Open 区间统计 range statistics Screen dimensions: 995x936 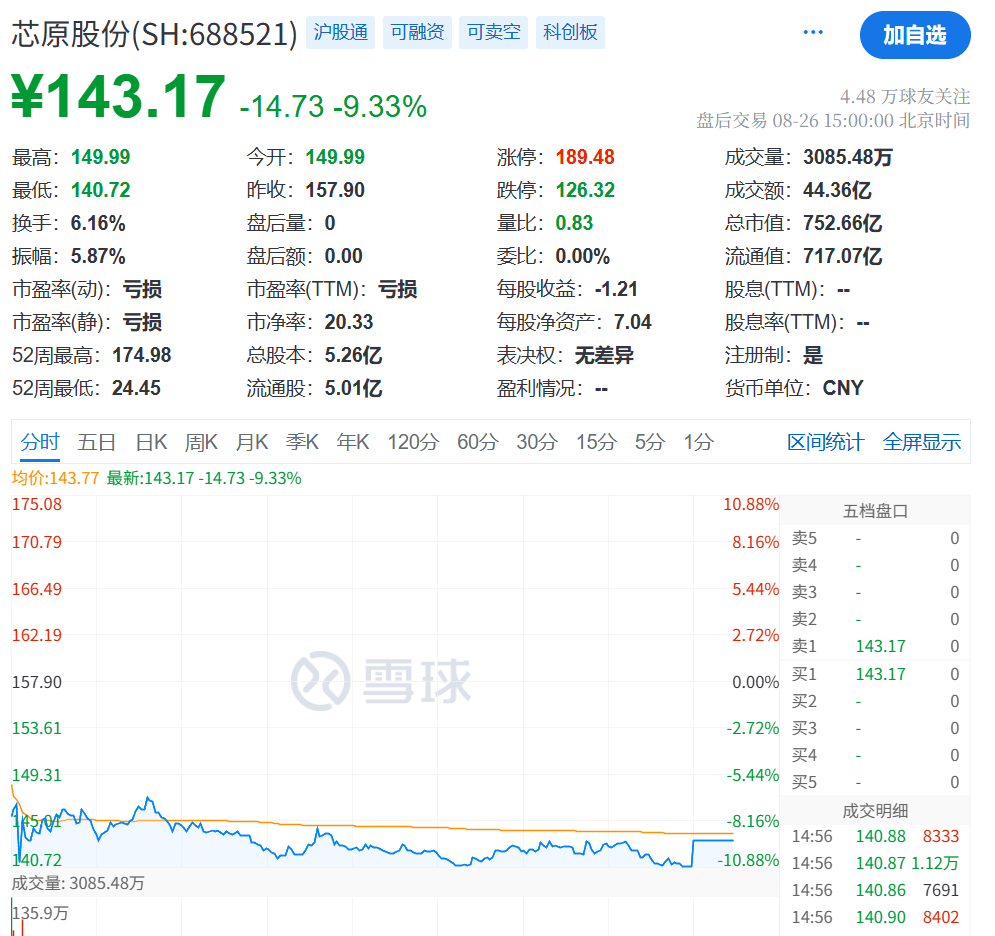(826, 442)
